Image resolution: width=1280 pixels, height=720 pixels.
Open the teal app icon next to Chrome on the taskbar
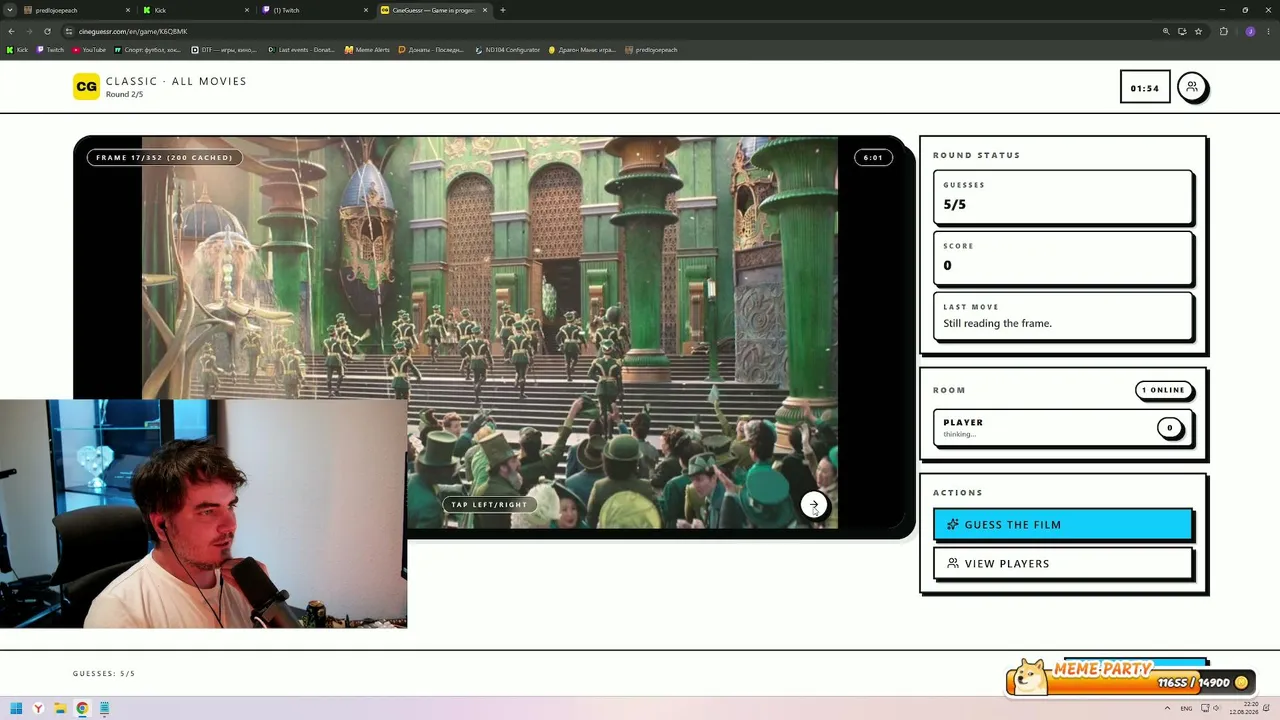click(104, 709)
